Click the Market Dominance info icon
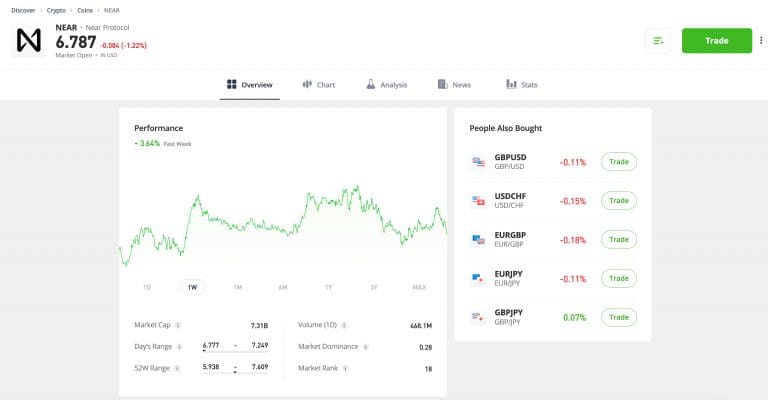 [366, 347]
